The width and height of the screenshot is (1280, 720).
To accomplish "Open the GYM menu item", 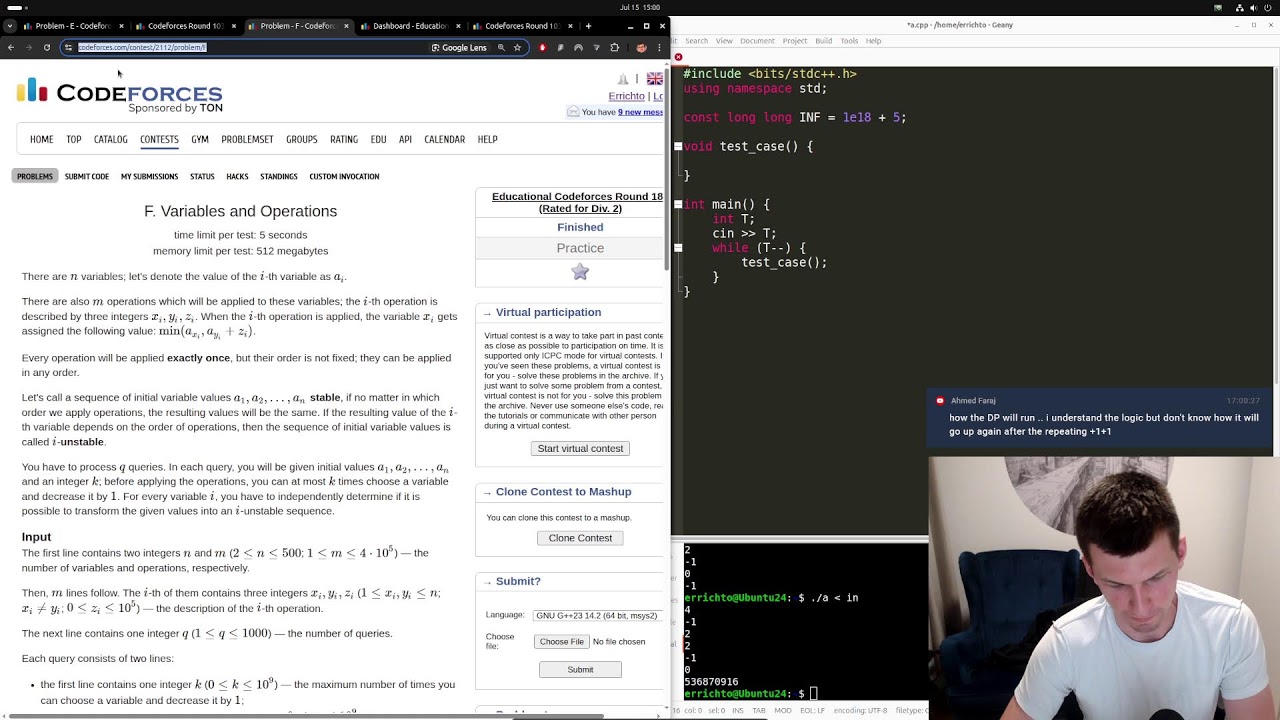I will point(200,139).
